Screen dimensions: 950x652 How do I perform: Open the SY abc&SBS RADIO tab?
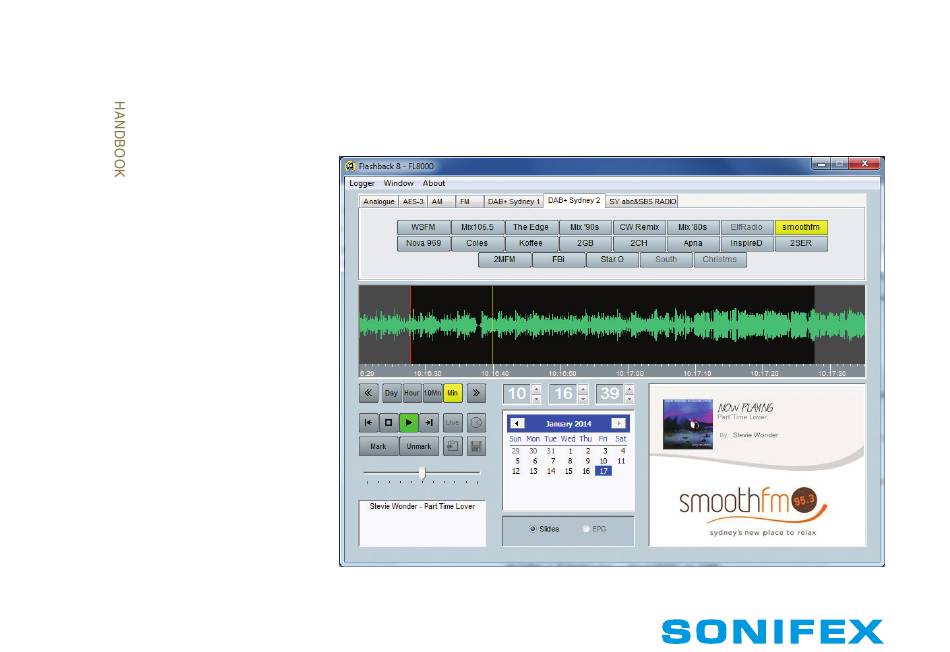click(x=642, y=201)
